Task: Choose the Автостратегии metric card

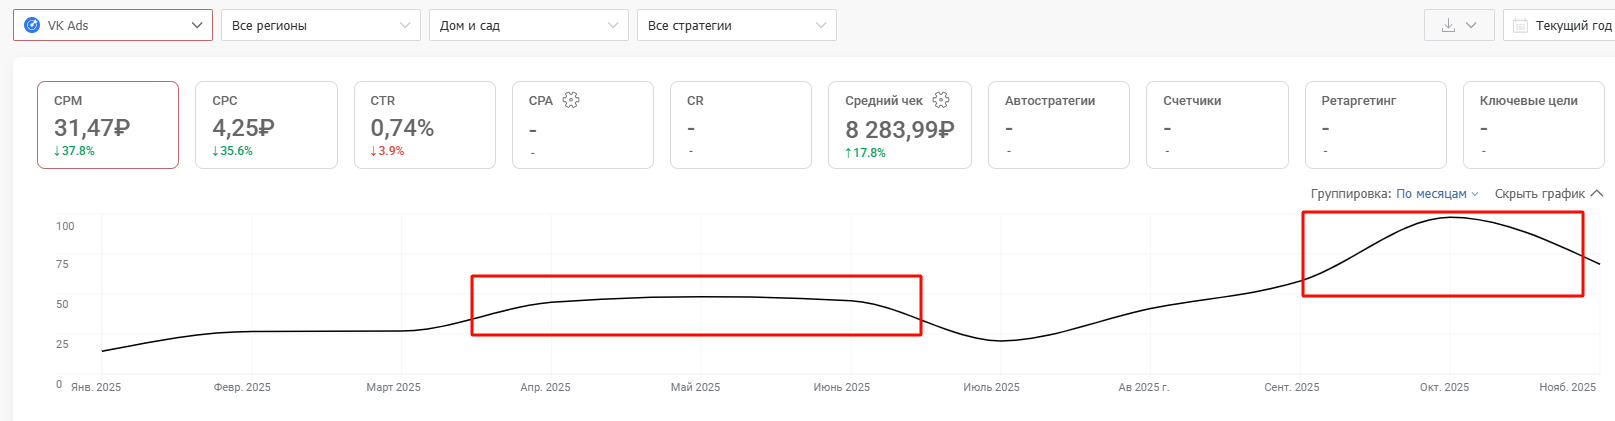Action: coord(1058,125)
